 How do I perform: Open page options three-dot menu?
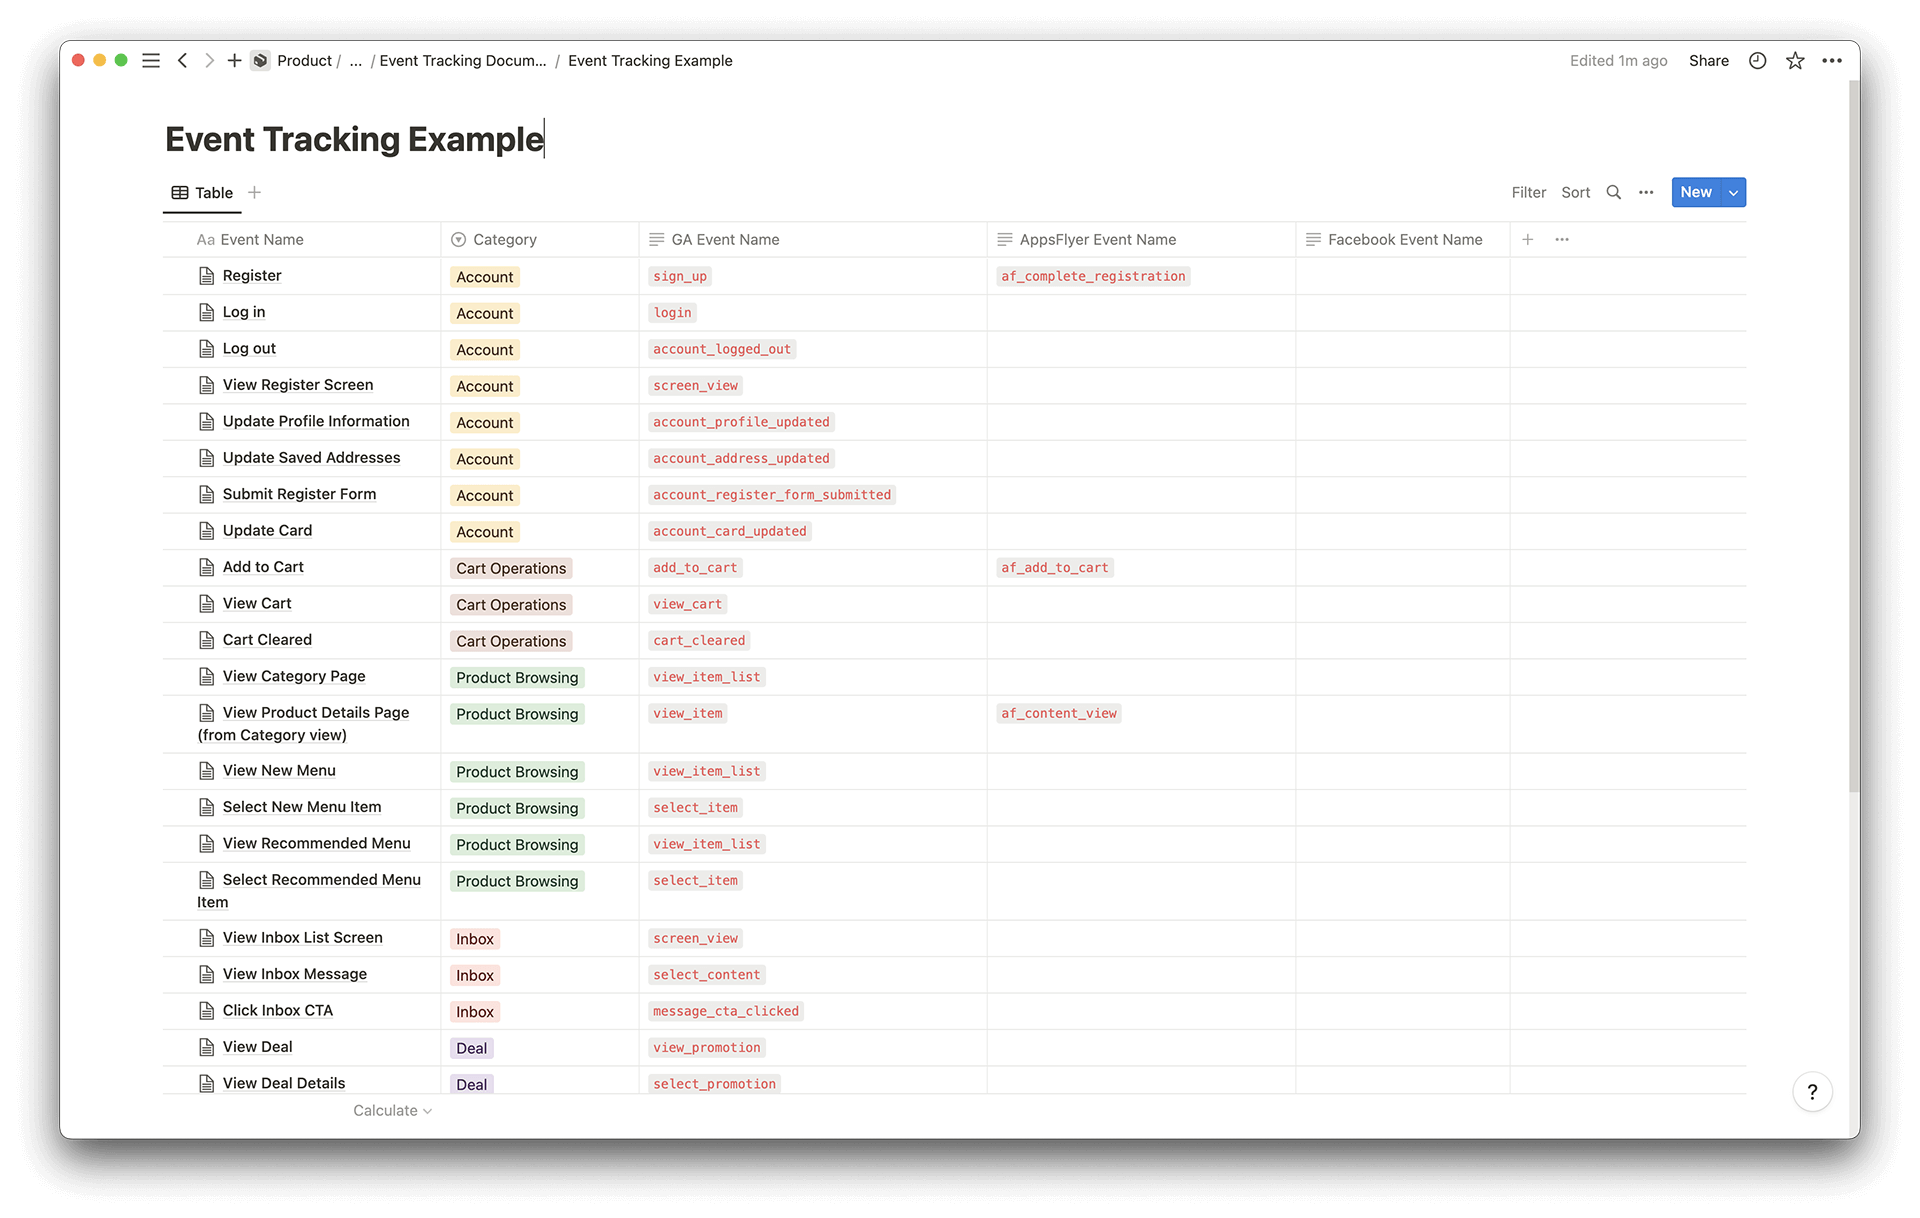pos(1832,61)
